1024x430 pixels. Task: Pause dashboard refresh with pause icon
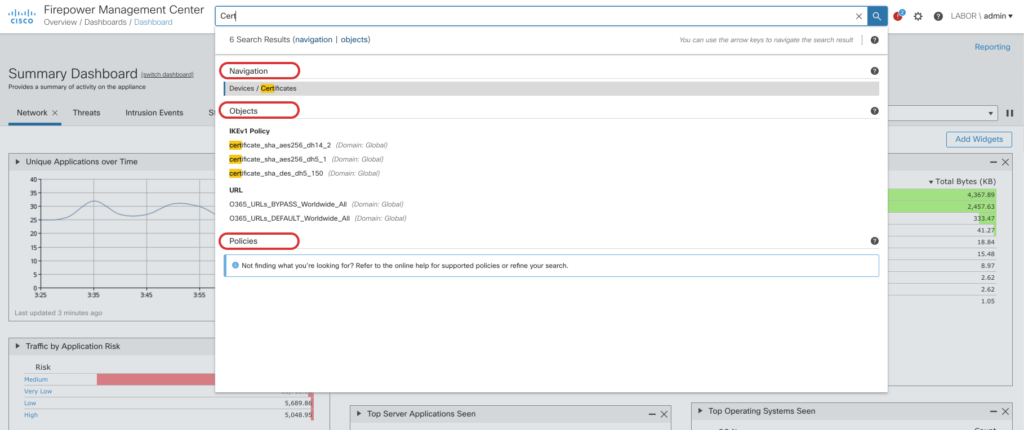[1010, 113]
